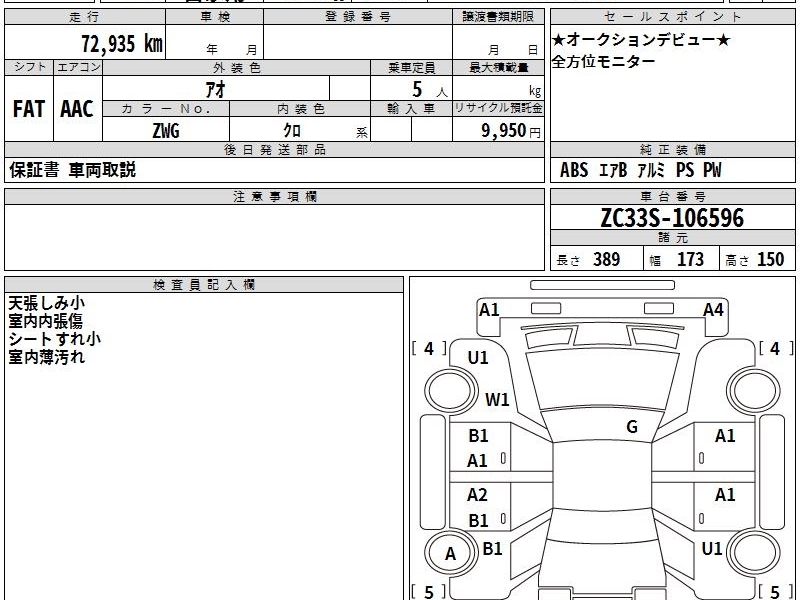Image resolution: width=800 pixels, height=600 pixels.
Task: Click the 9,950円 recycle deposit value
Action: [x=511, y=131]
